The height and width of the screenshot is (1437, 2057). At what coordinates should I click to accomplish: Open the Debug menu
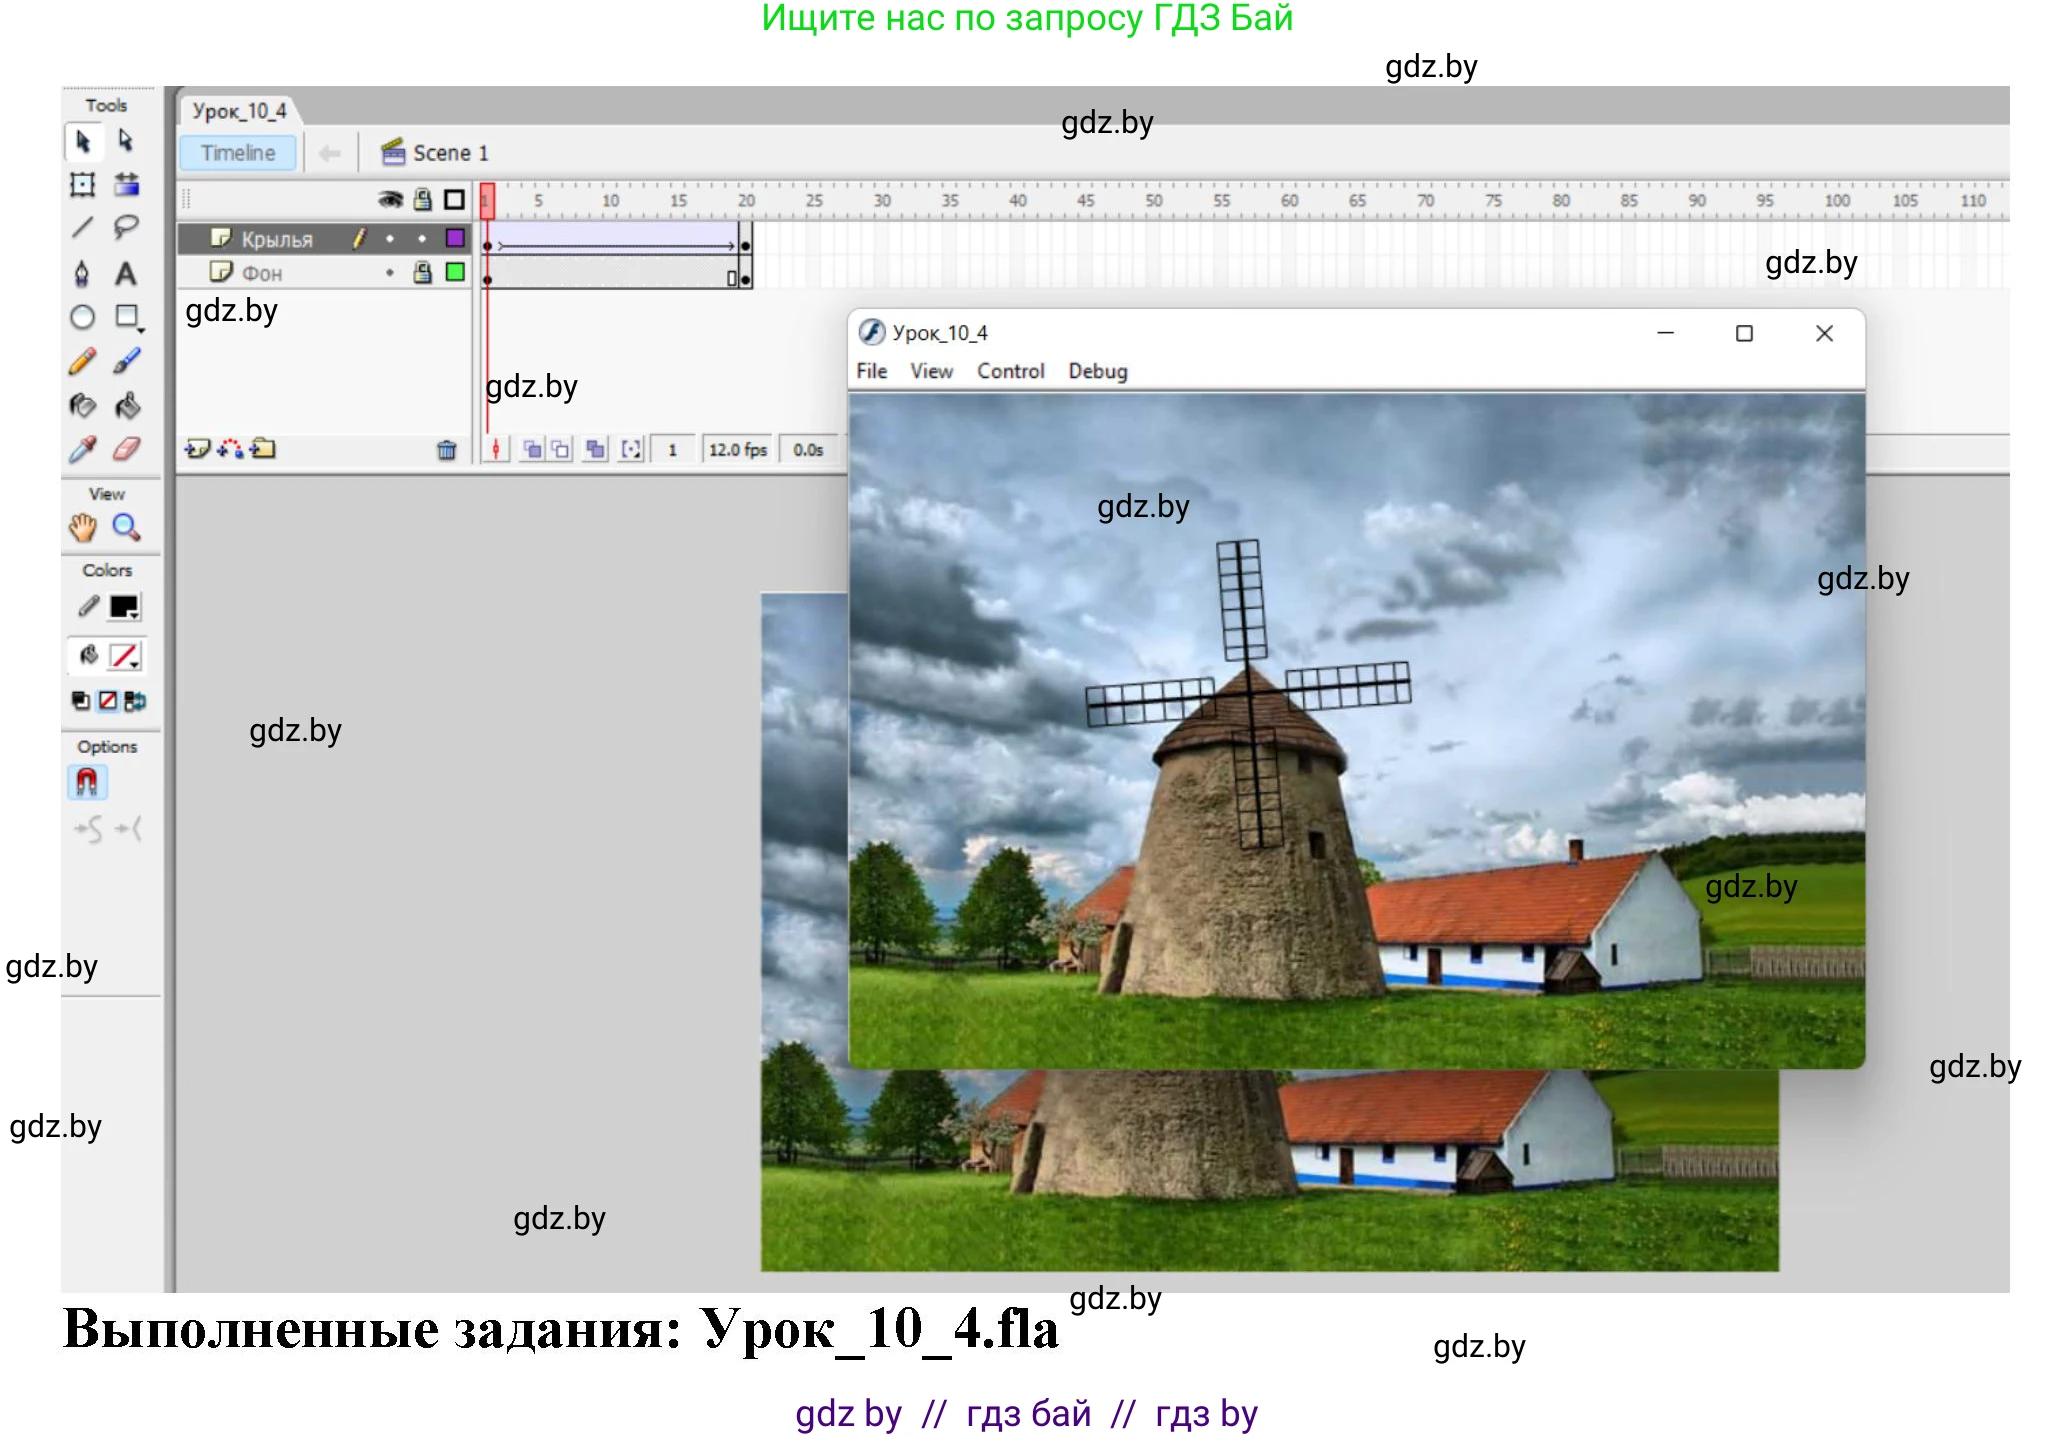(x=1097, y=371)
